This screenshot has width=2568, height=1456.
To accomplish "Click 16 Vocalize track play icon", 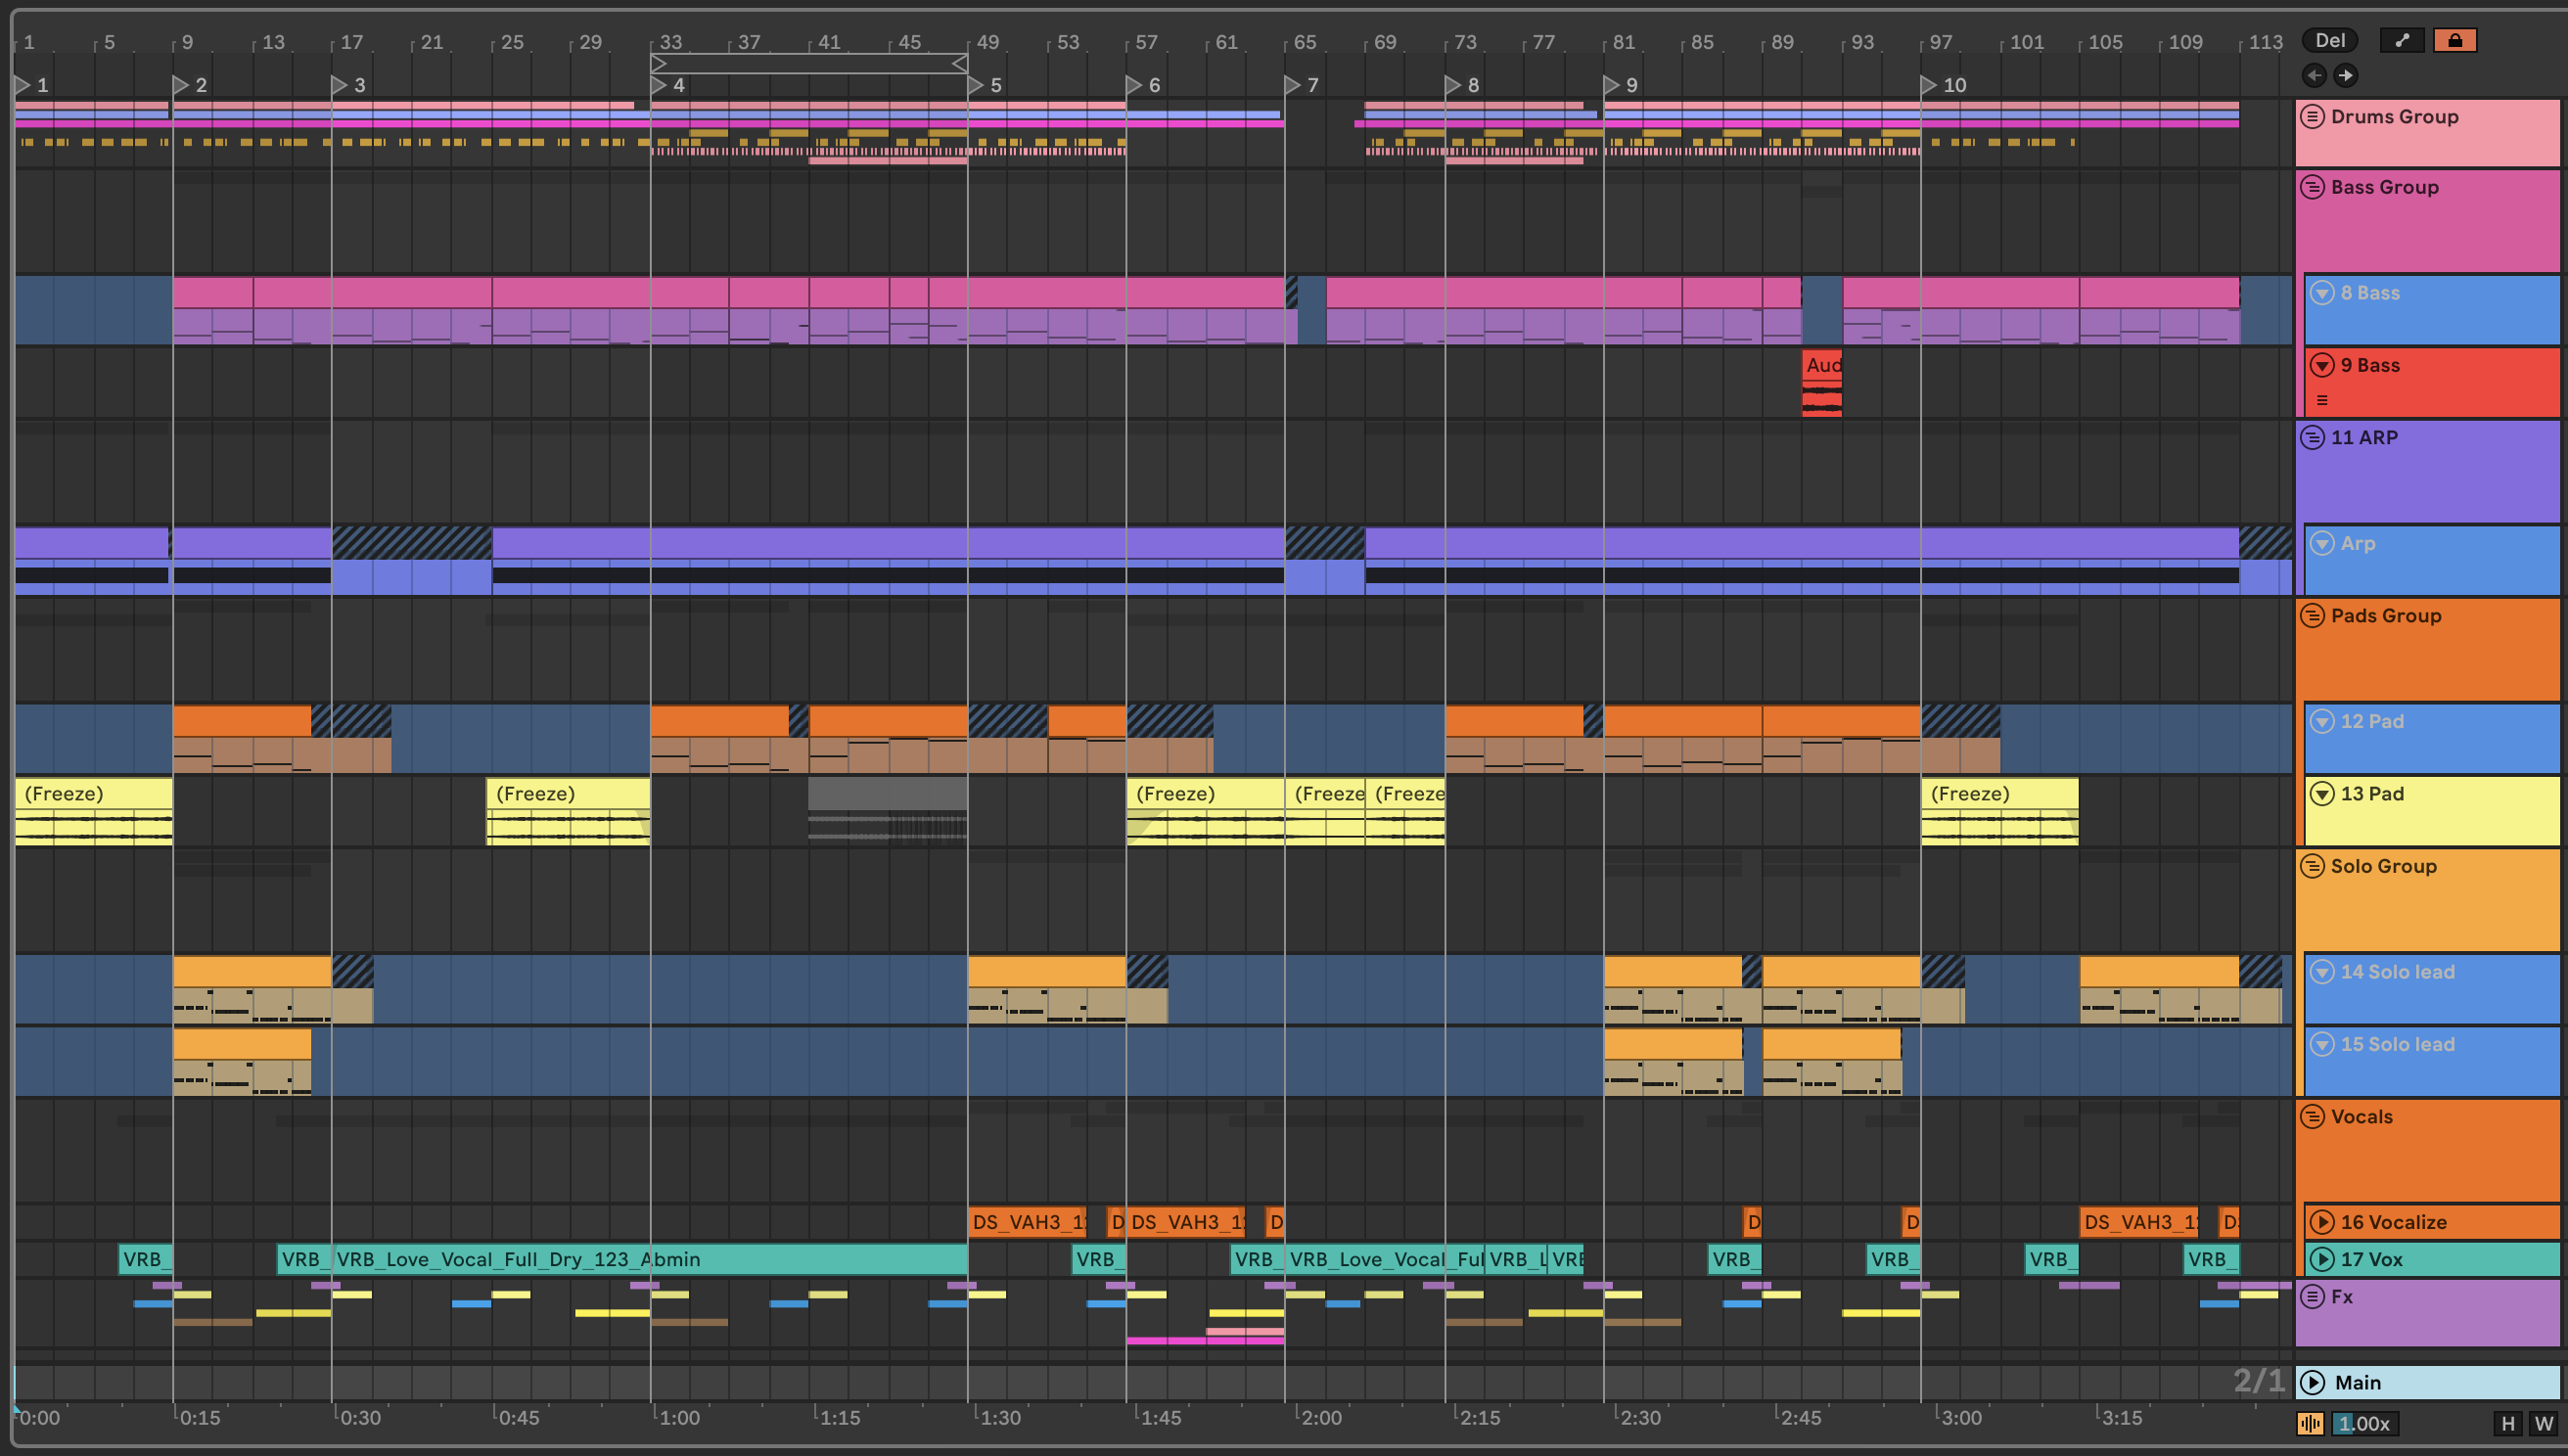I will pos(2322,1222).
